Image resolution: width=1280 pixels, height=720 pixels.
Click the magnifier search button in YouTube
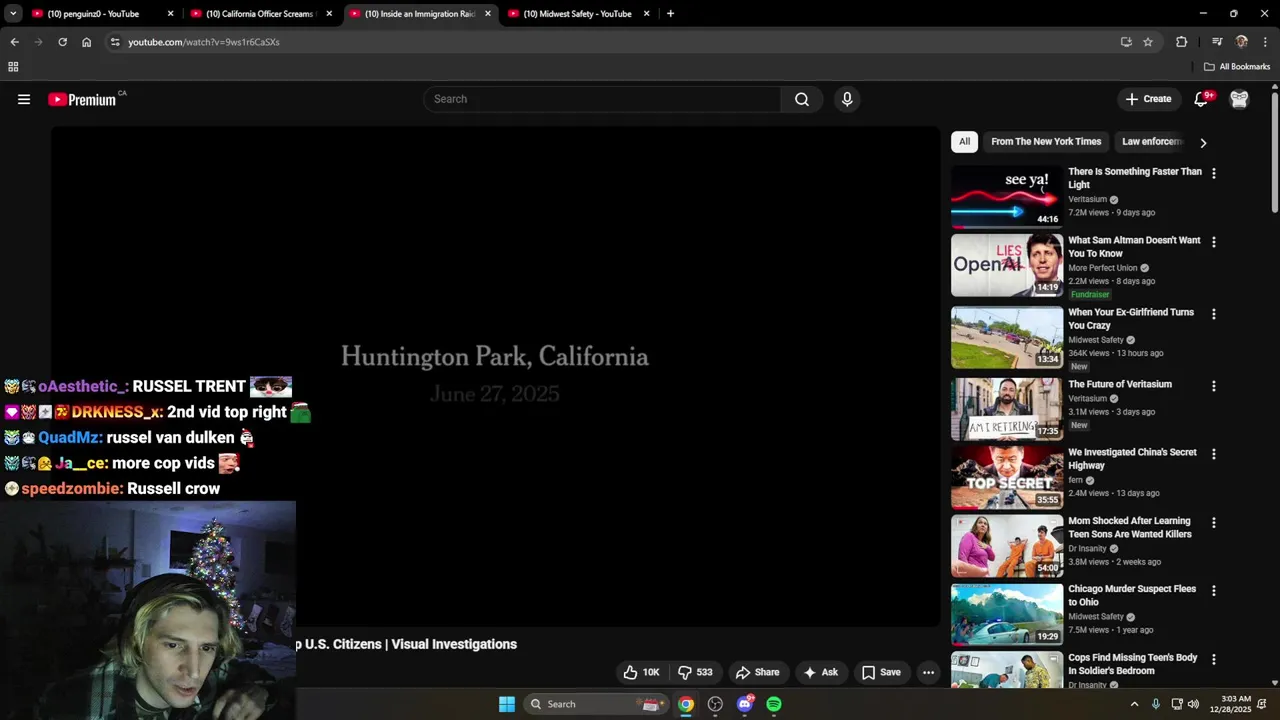click(x=802, y=99)
